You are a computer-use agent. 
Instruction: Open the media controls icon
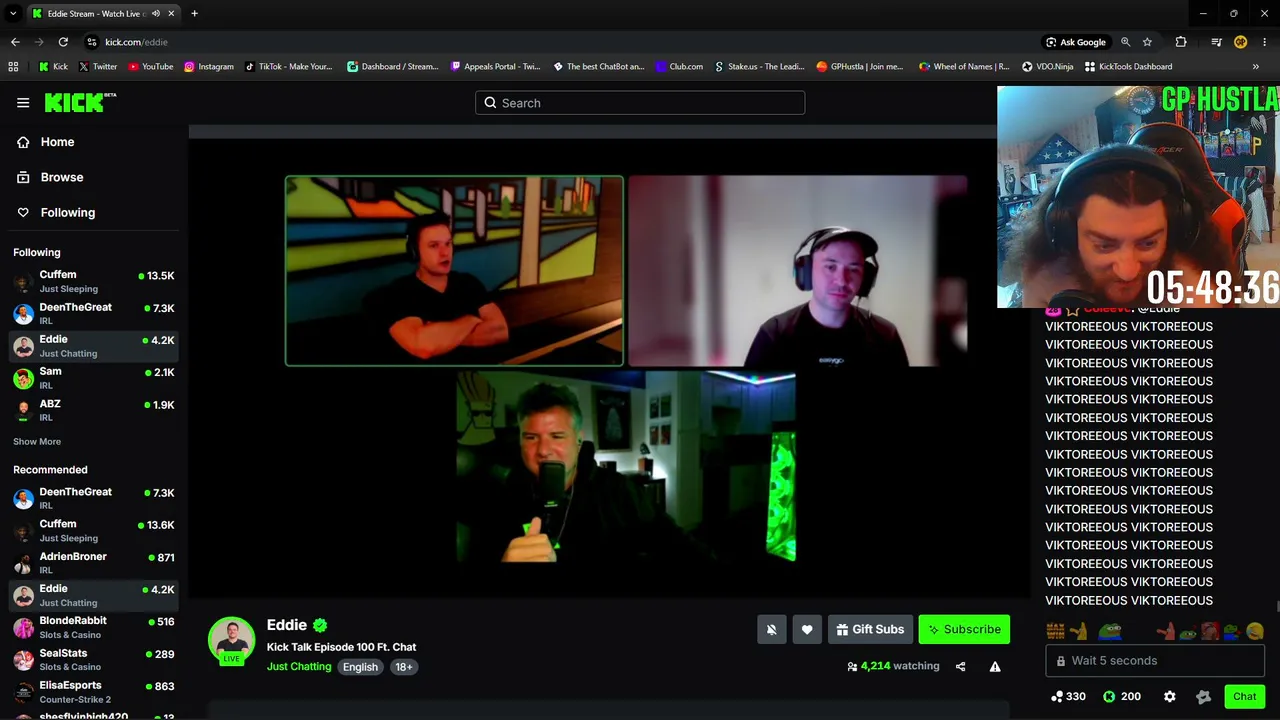point(1216,42)
